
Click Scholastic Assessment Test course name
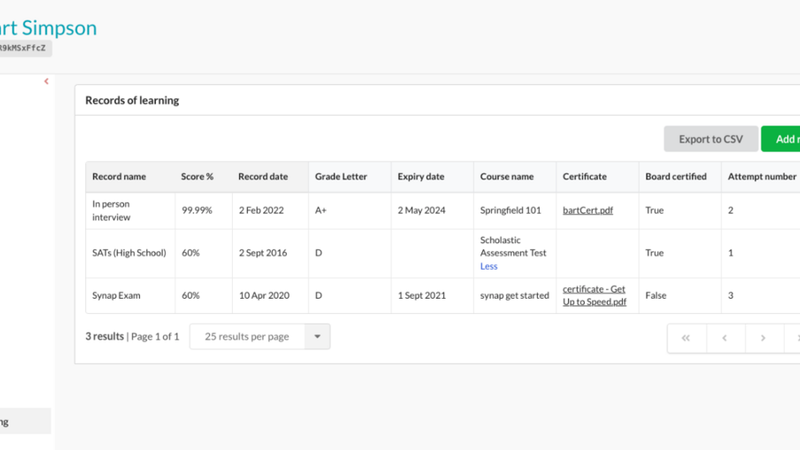pos(513,246)
